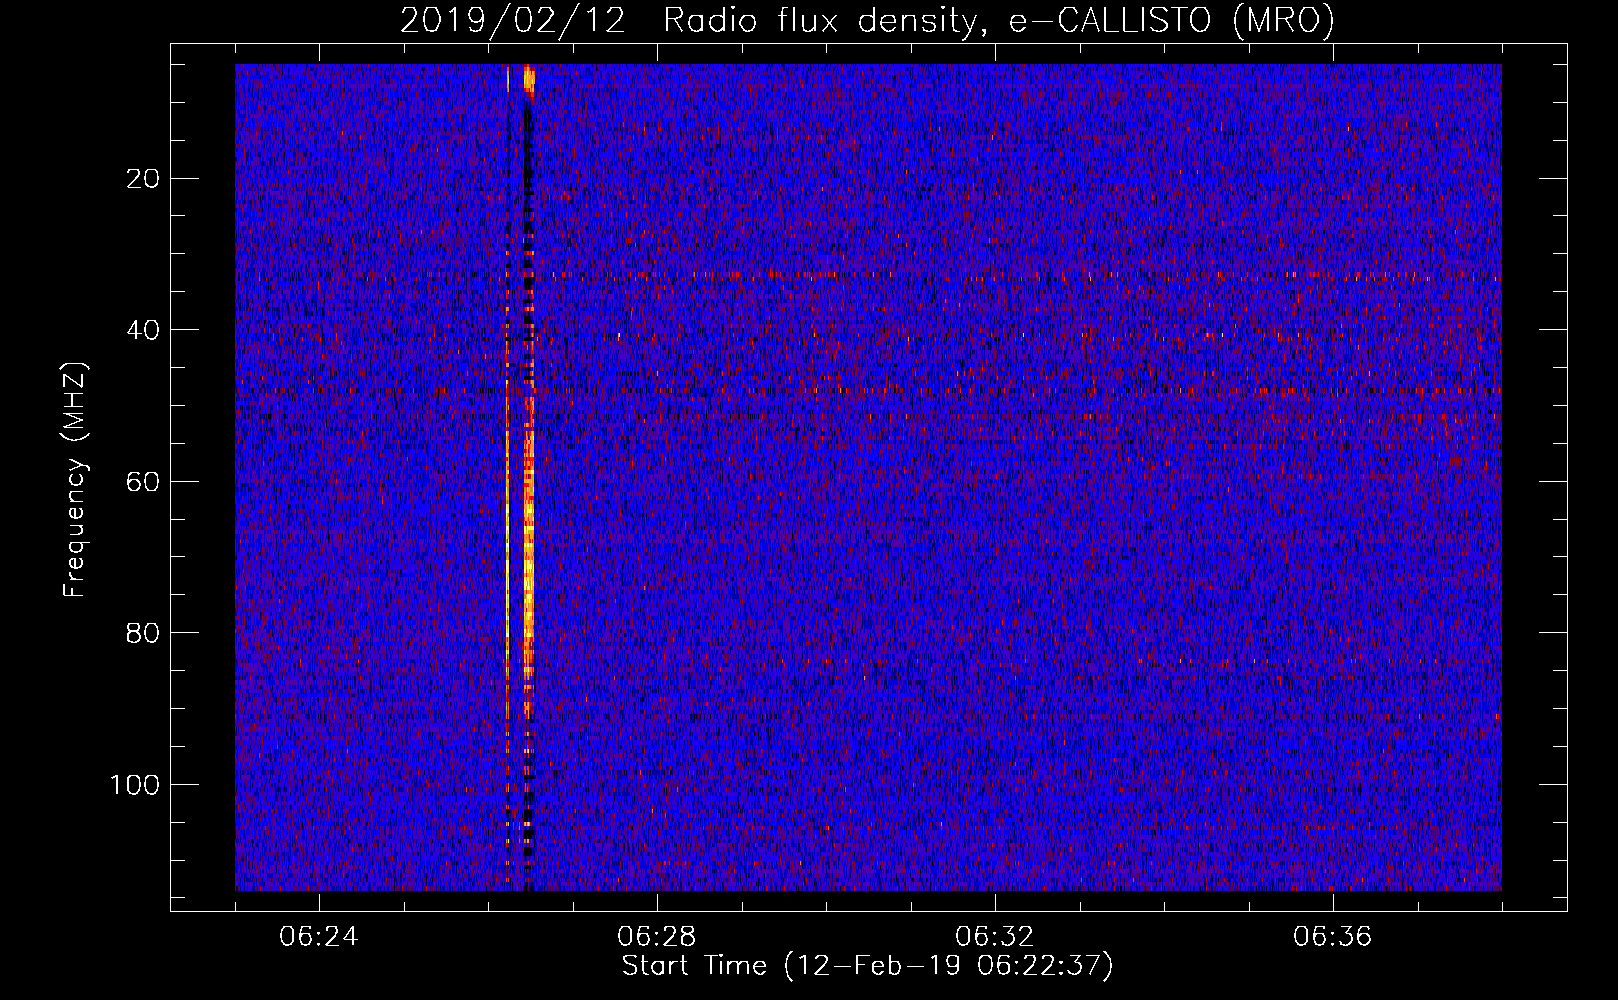Image resolution: width=1618 pixels, height=1000 pixels.
Task: Click the 60 MHz frequency tick label
Action: (144, 482)
